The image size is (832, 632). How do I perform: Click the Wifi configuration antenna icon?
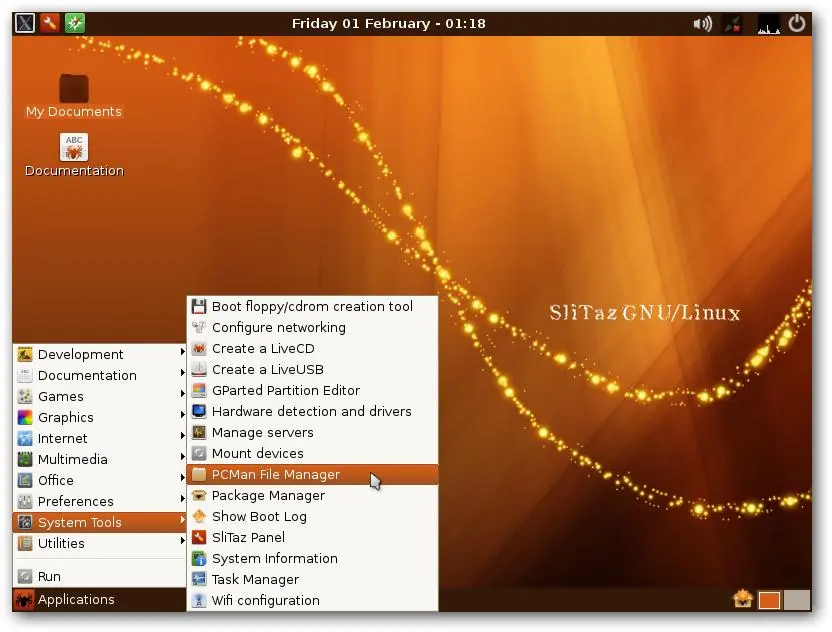pyautogui.click(x=199, y=600)
